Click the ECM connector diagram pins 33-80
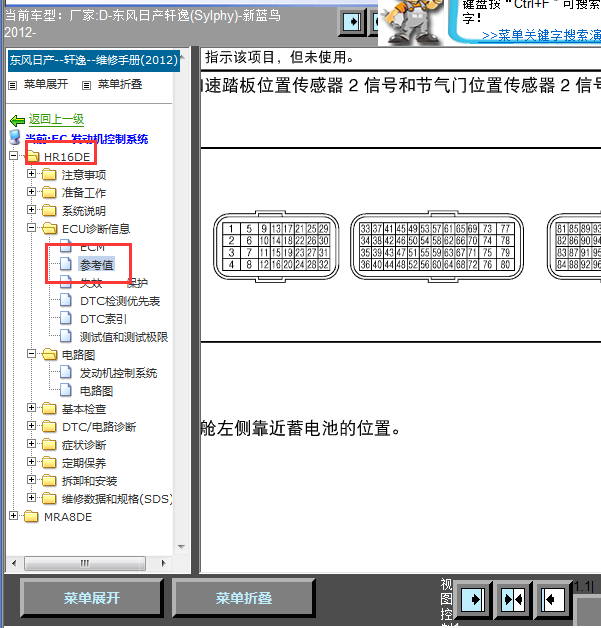This screenshot has height=628, width=601. tap(437, 246)
